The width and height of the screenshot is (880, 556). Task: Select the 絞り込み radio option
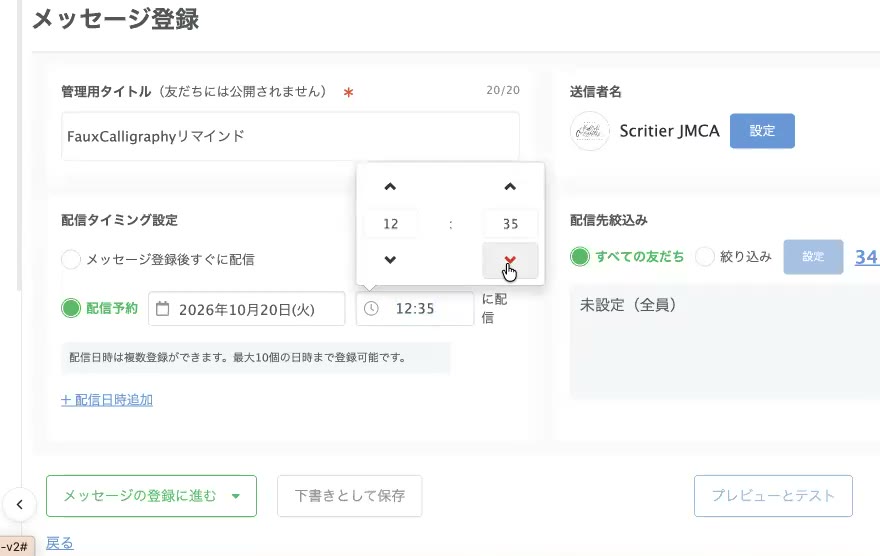coord(704,256)
